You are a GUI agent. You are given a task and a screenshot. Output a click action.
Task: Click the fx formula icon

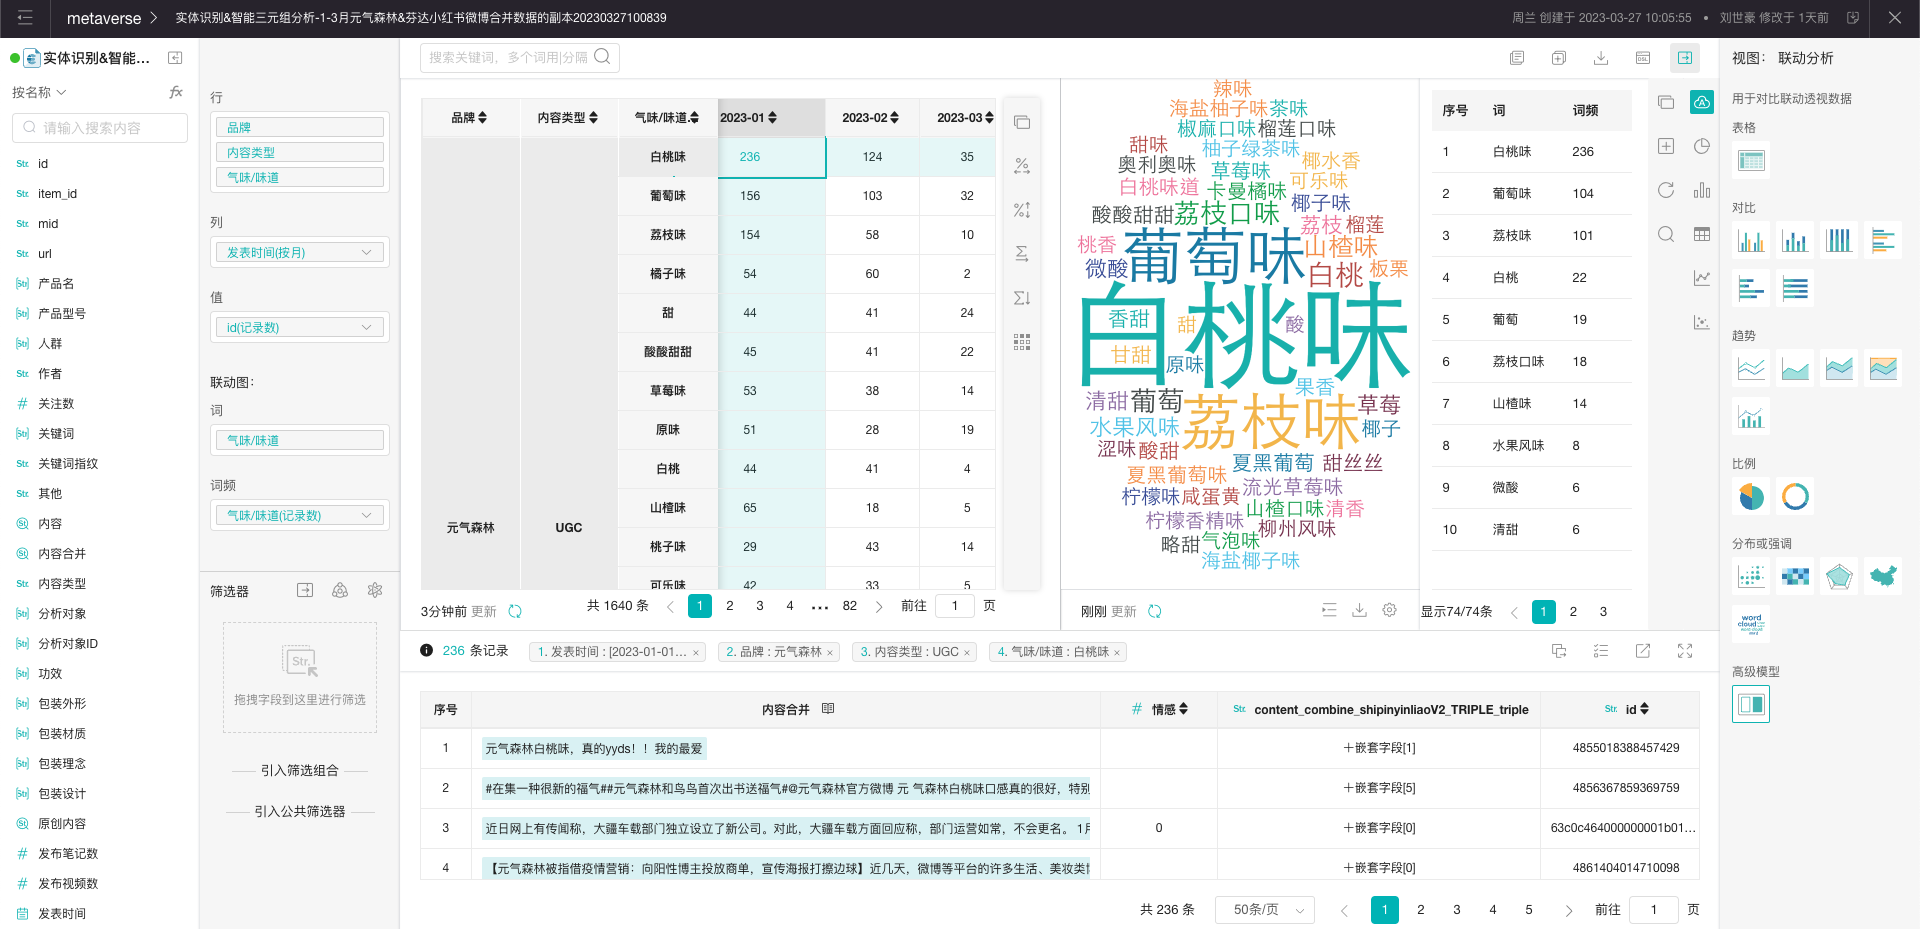pos(176,92)
